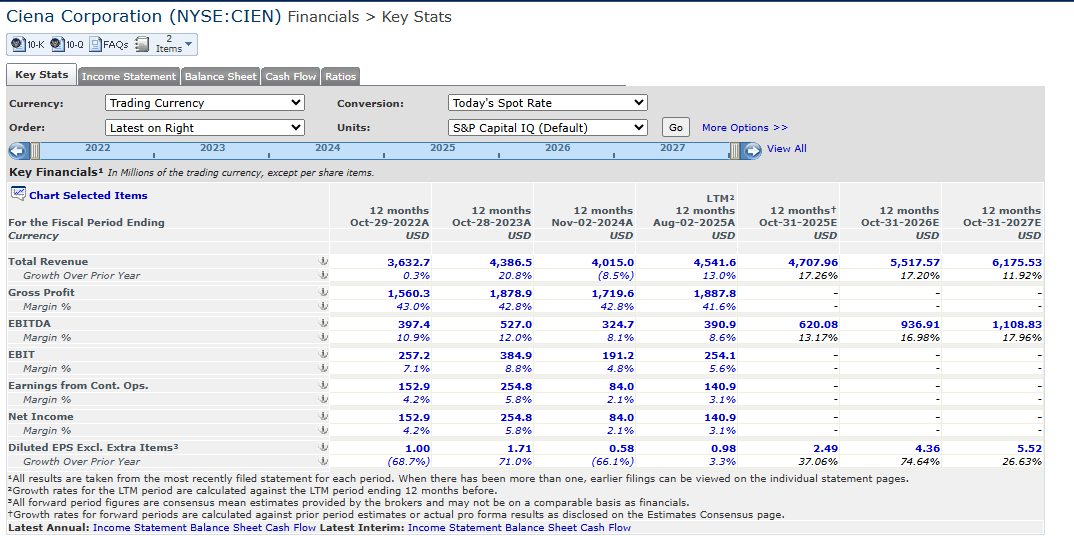The height and width of the screenshot is (536, 1074).
Task: Switch to the Cash Flow tab
Action: click(x=291, y=76)
